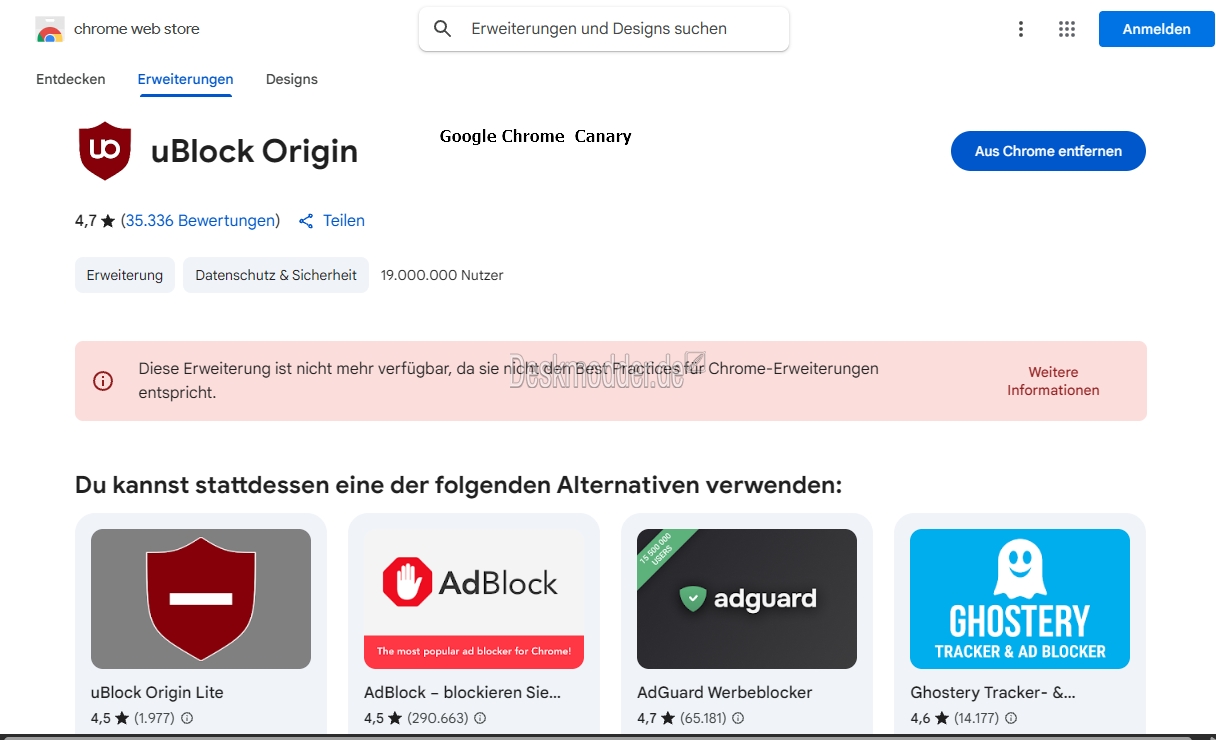
Task: Click the uBlock Origin heading
Action: 254,151
